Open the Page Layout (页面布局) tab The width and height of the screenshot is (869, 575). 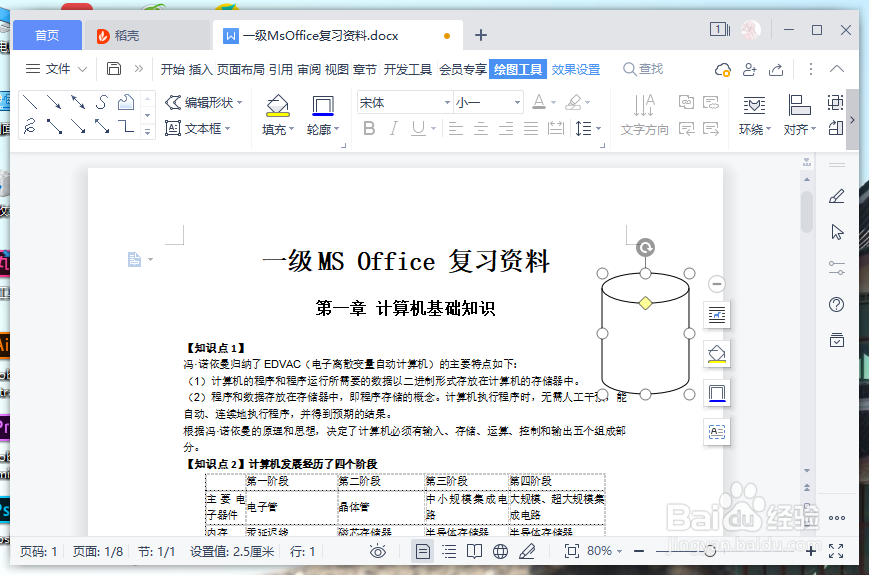(241, 69)
